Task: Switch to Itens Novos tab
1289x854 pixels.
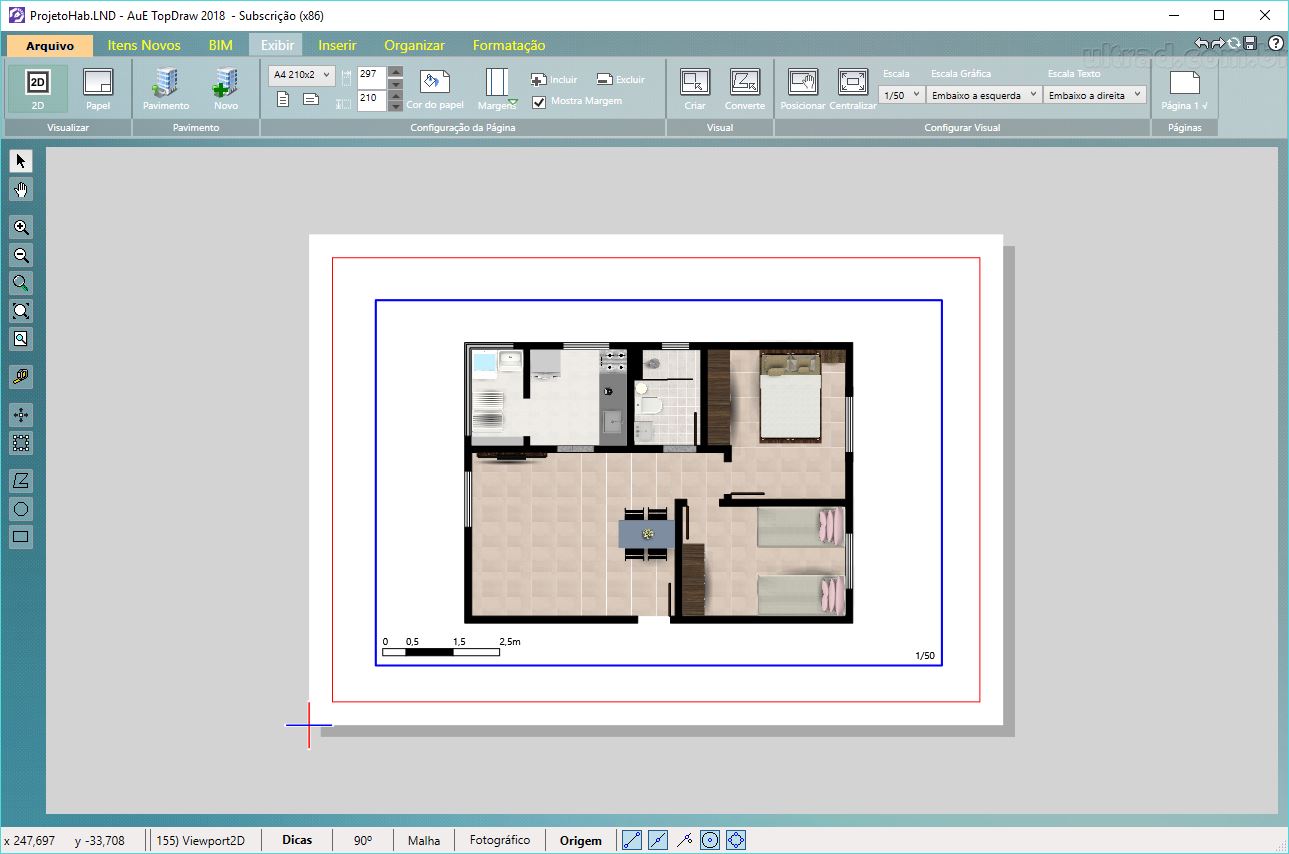Action: tap(144, 46)
